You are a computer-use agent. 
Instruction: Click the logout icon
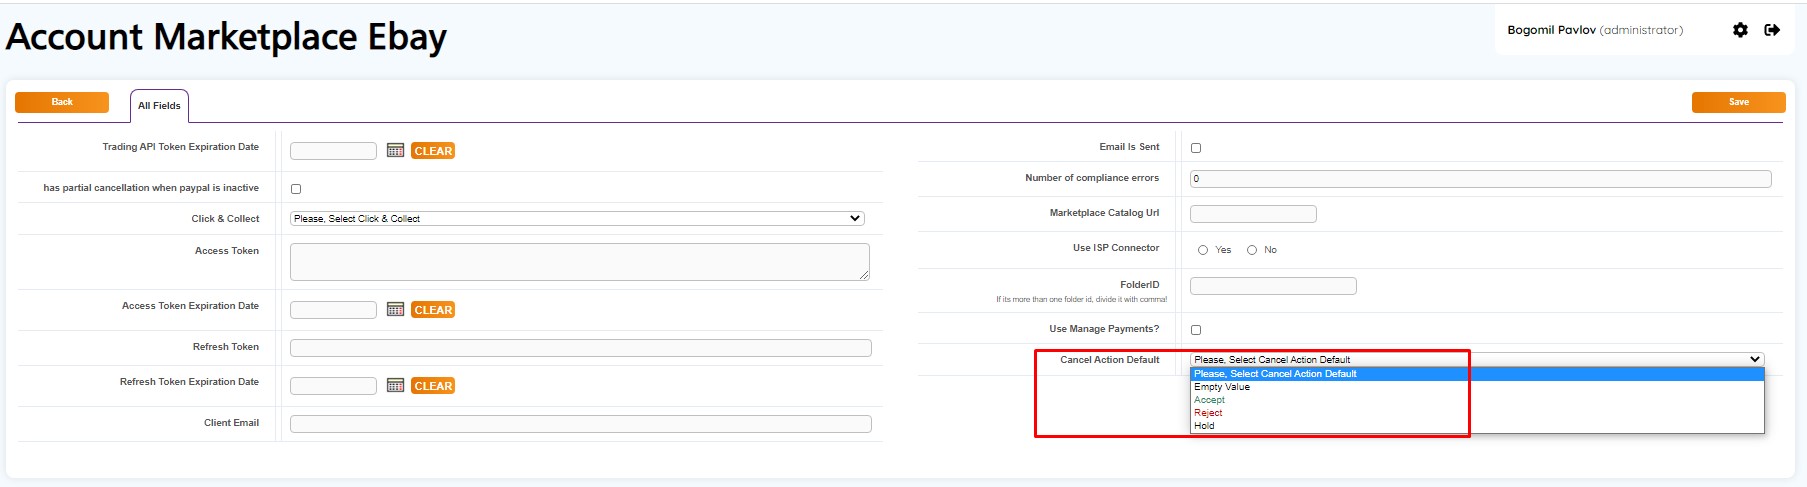coord(1772,30)
